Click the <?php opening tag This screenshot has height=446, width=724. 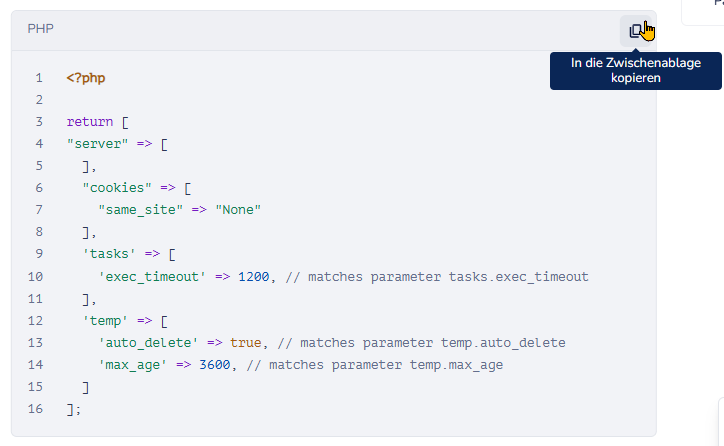coord(86,78)
